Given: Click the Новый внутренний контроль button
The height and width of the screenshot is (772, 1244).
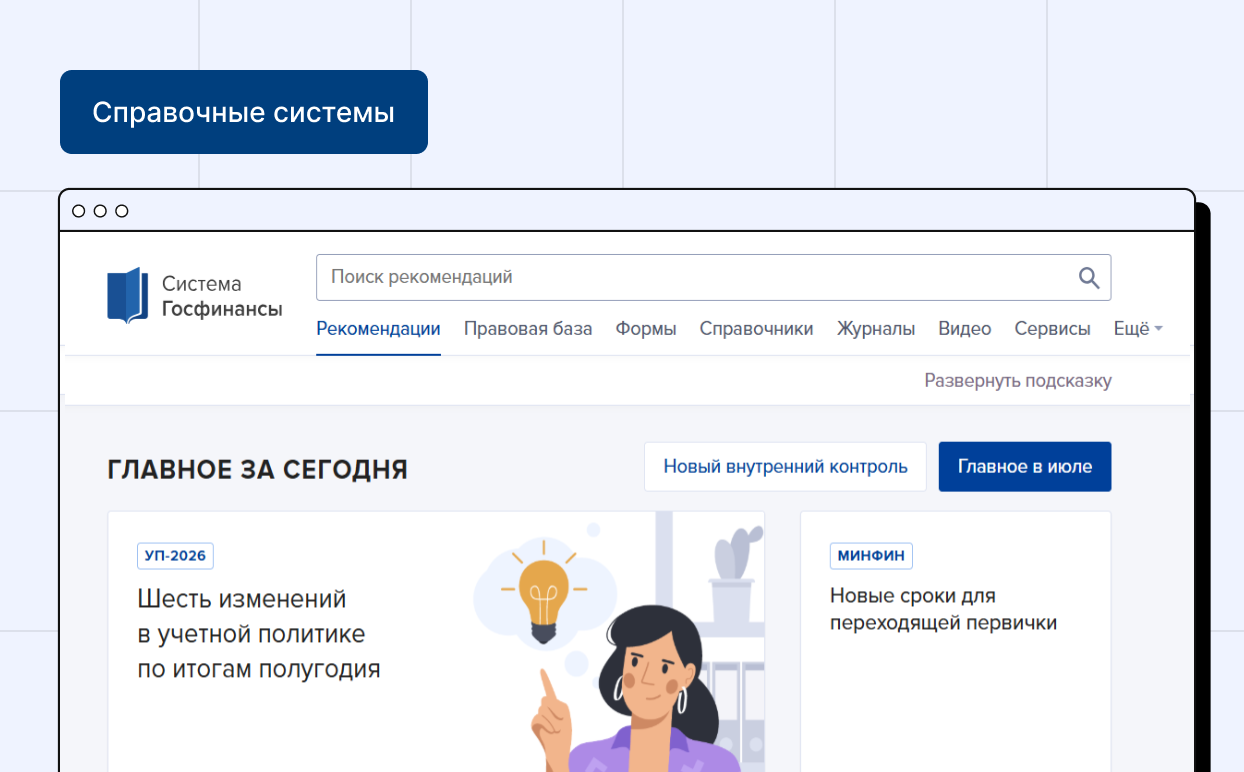Looking at the screenshot, I should [785, 467].
